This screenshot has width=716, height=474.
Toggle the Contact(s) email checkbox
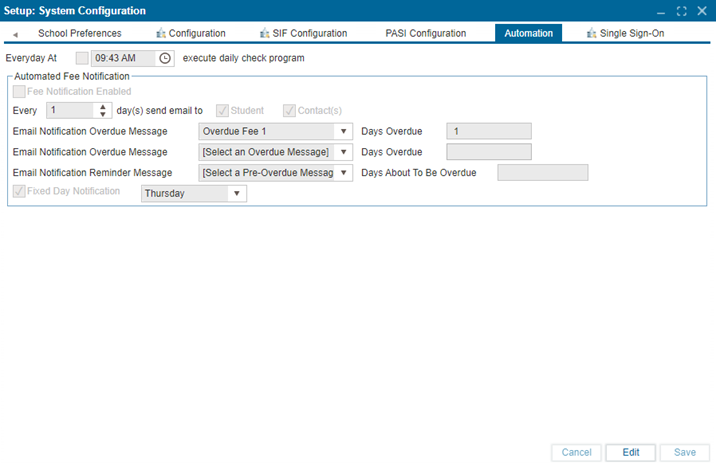click(290, 111)
